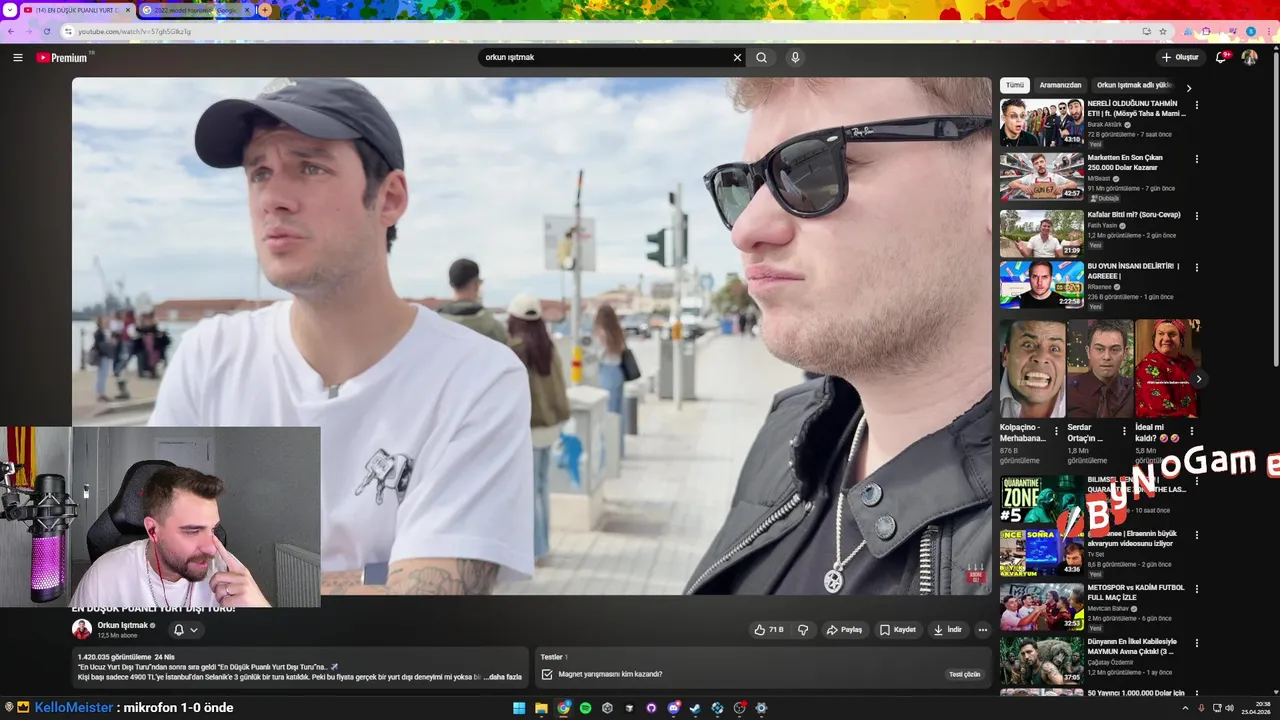Open Serdar Ortaç'ın Short thumbnail
Viewport: 1280px width, 720px height.
[x=1100, y=368]
